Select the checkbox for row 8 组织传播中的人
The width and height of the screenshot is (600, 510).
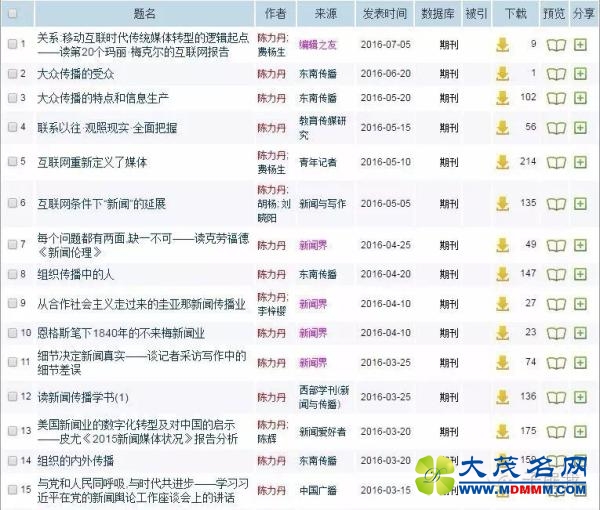(12, 274)
